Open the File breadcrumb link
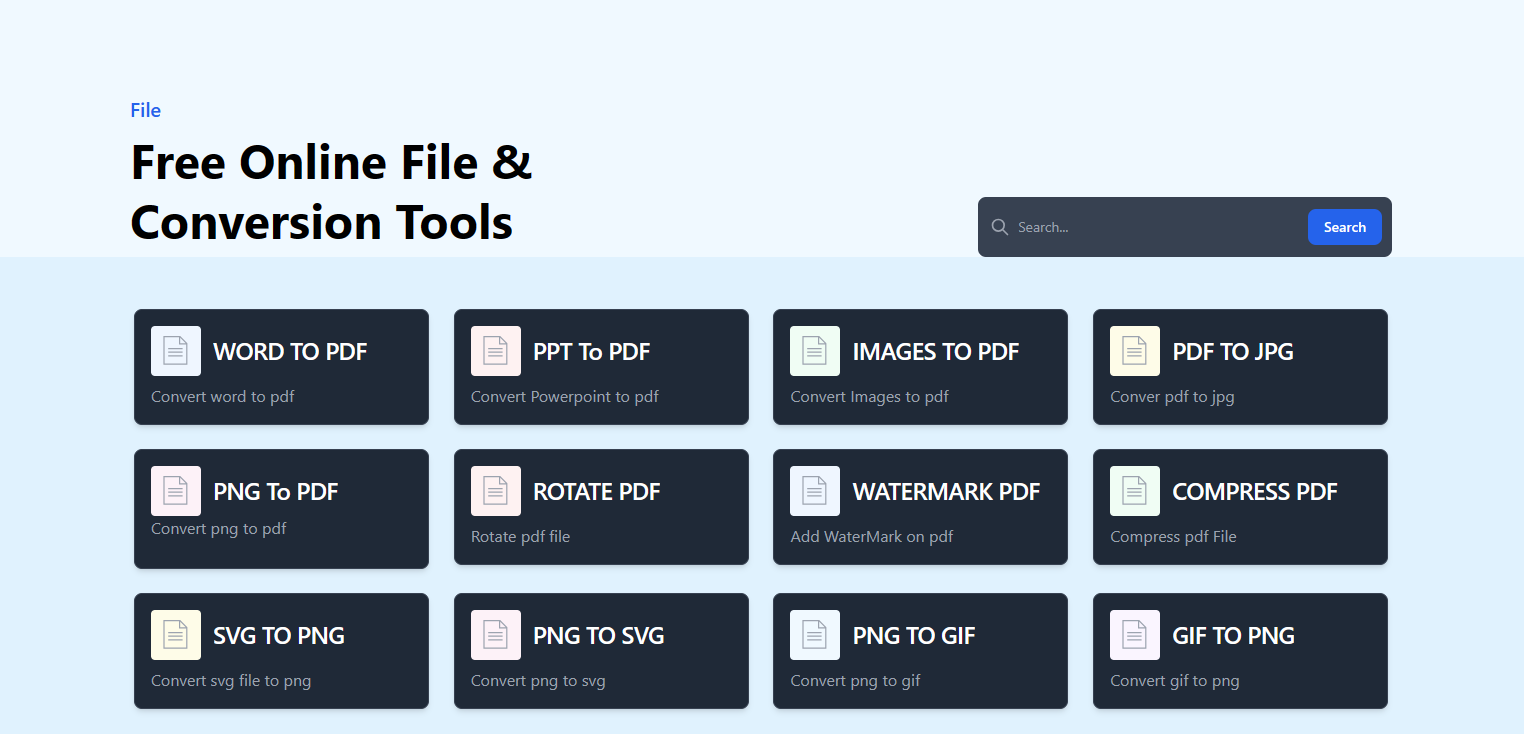This screenshot has height=734, width=1524. (146, 110)
